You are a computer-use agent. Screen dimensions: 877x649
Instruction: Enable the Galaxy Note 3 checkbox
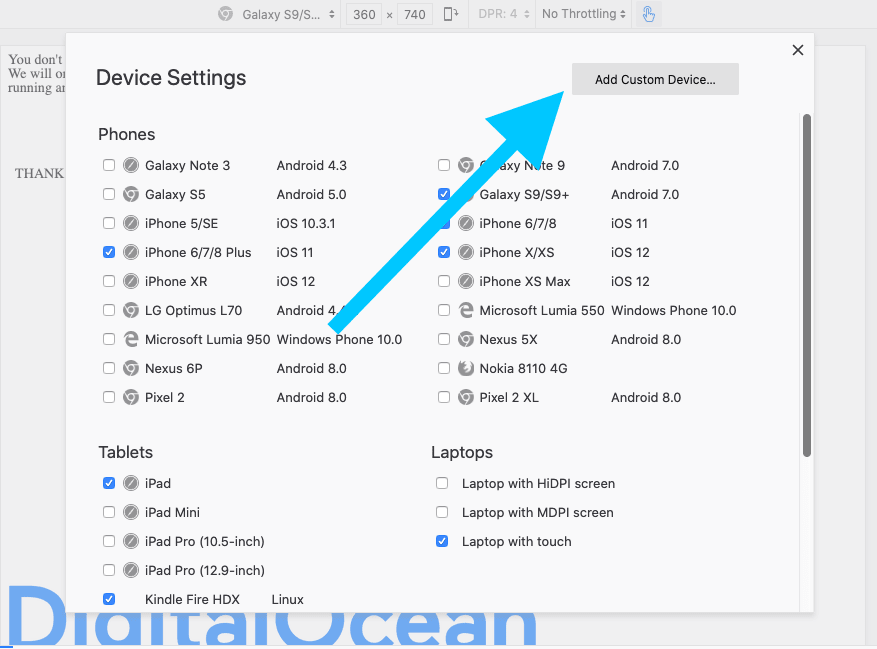(x=109, y=165)
